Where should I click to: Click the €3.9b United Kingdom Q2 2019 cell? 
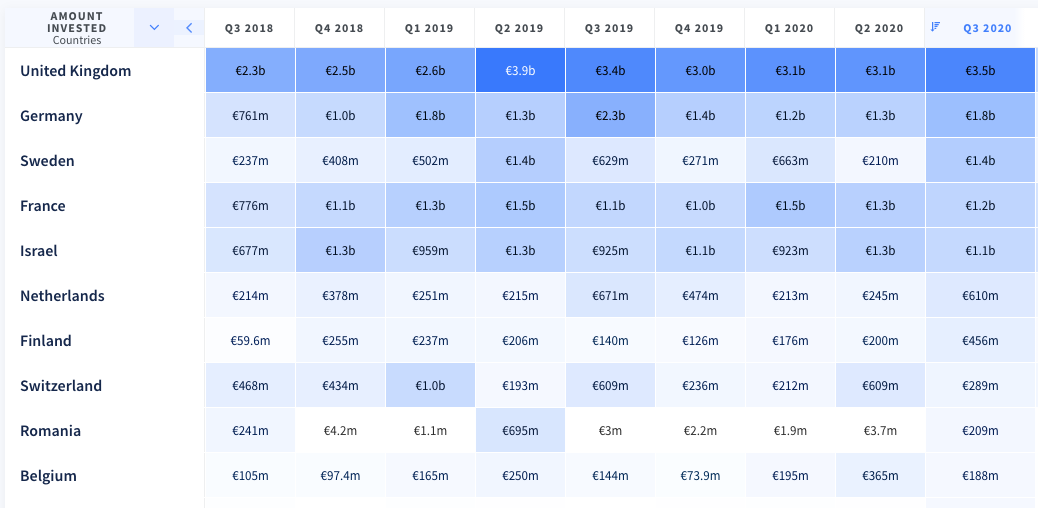tap(519, 71)
